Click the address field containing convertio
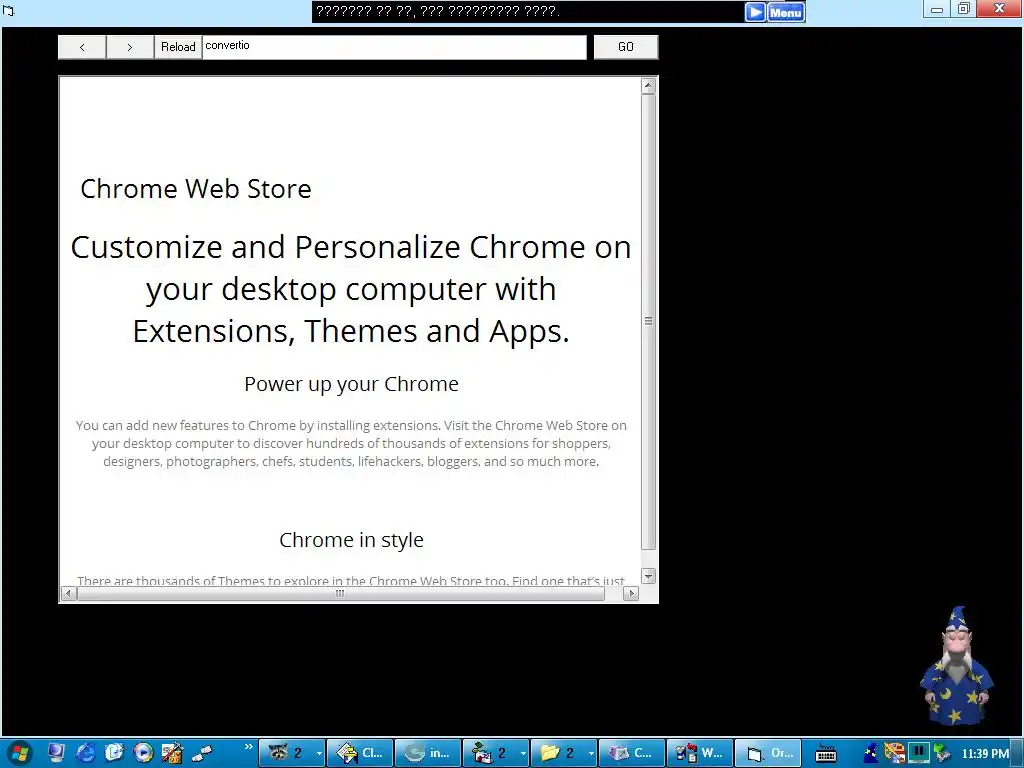Viewport: 1024px width, 768px height. pyautogui.click(x=394, y=47)
